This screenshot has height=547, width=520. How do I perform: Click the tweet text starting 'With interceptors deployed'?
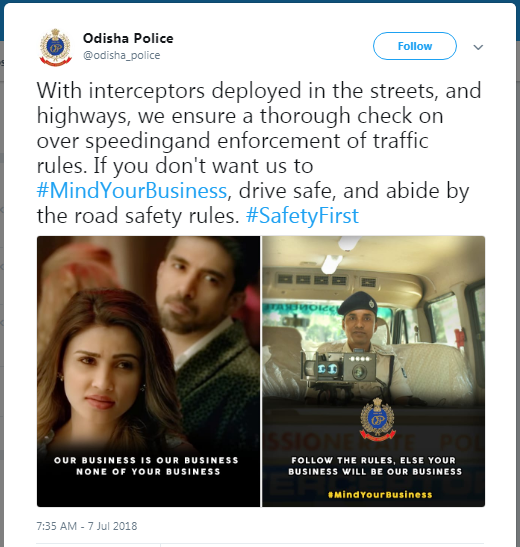tap(259, 153)
